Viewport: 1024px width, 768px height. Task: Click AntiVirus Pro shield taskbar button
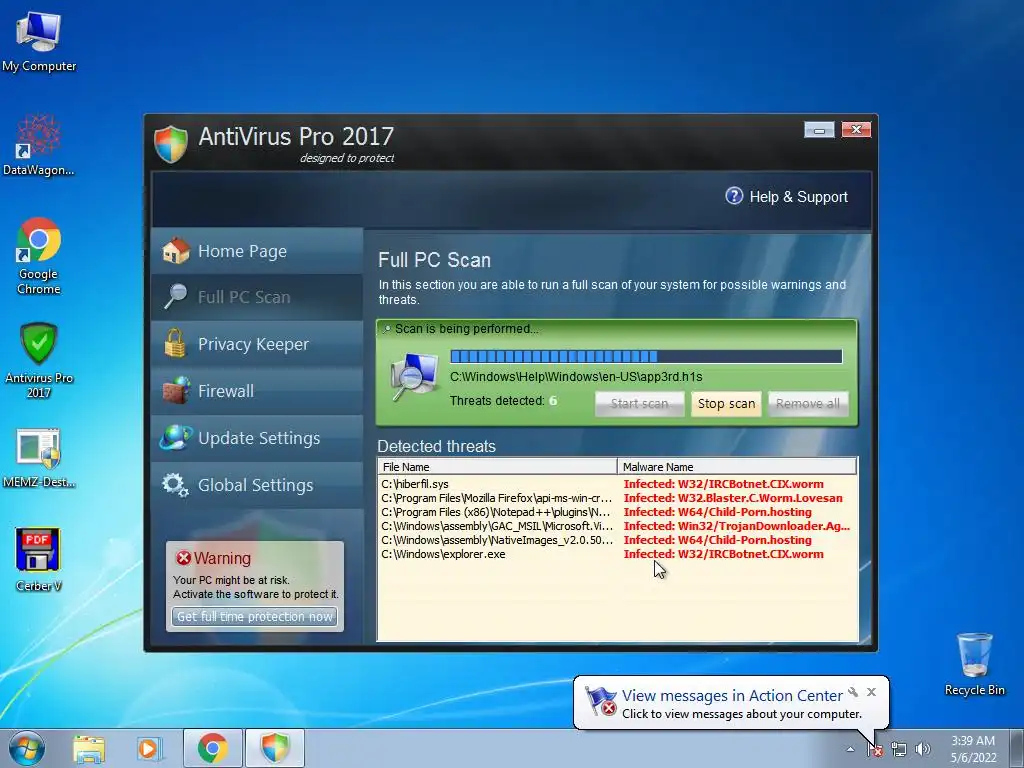tap(275, 748)
